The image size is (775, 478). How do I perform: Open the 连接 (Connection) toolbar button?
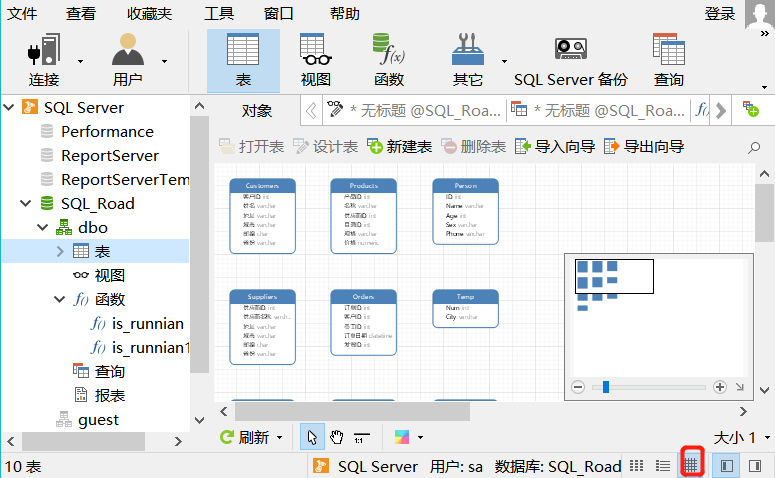44,58
